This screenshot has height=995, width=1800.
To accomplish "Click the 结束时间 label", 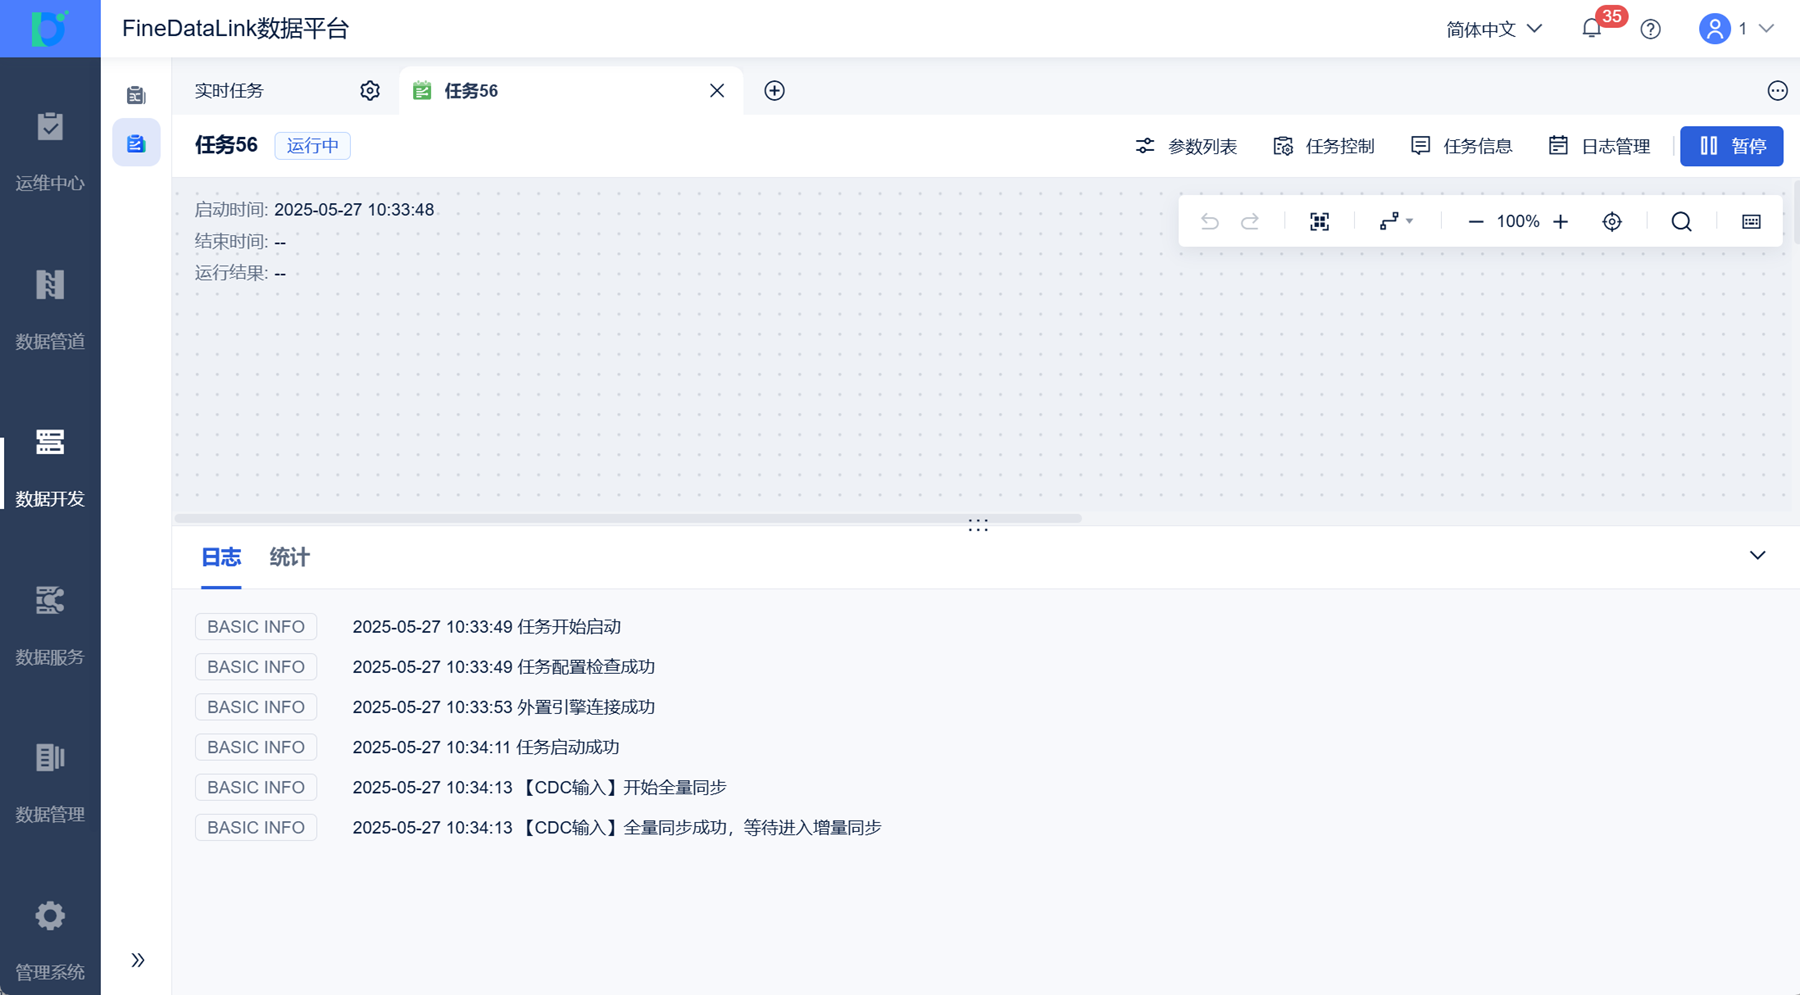I will [x=232, y=242].
